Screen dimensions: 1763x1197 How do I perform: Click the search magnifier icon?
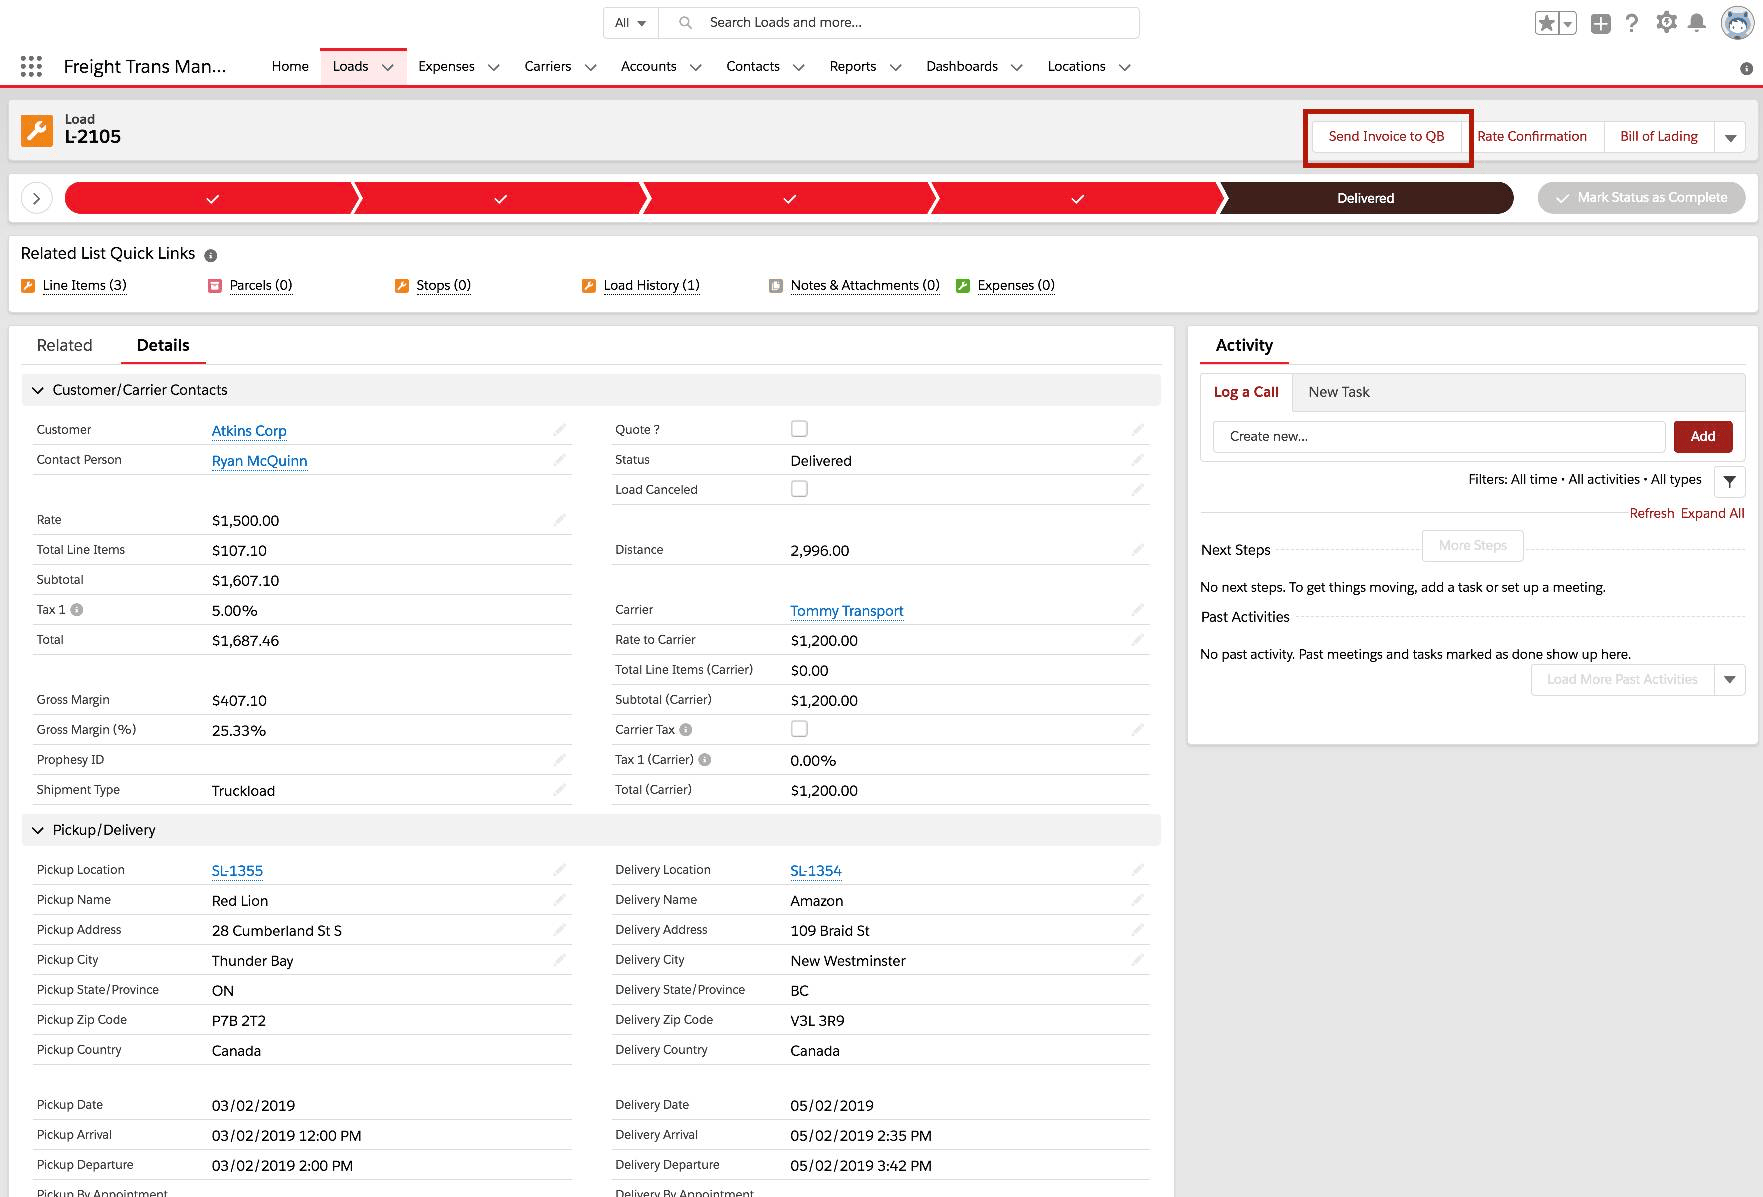click(x=685, y=23)
